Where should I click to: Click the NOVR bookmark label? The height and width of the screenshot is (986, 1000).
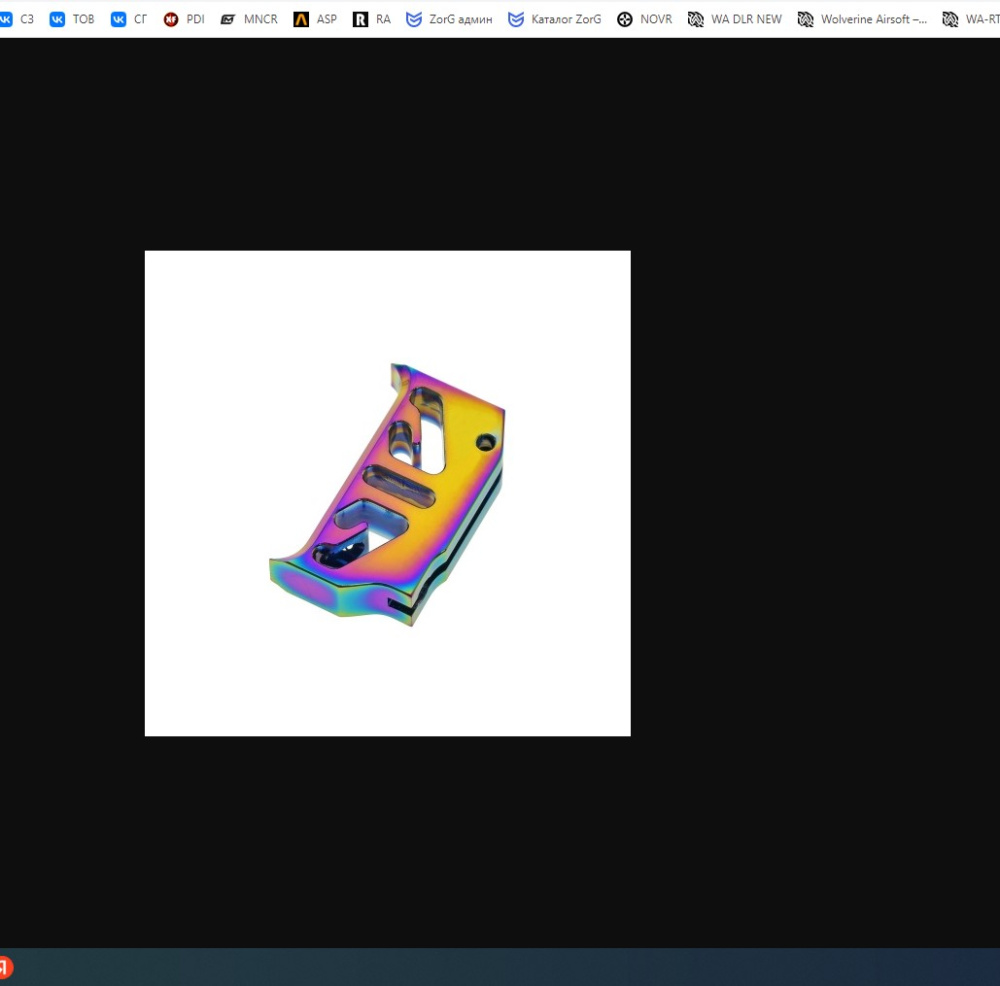click(656, 19)
